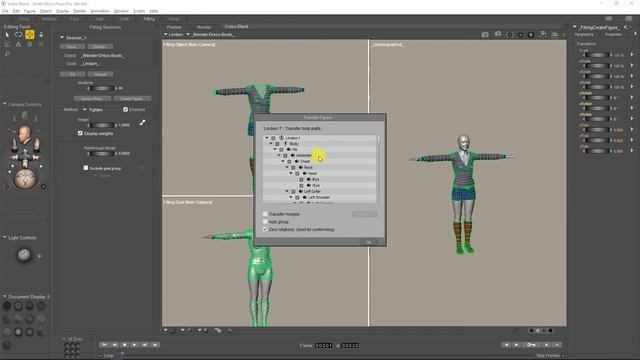Adjust the Passthrough Margin dial slider
This screenshot has width=640, height=360.
(x=101, y=153)
